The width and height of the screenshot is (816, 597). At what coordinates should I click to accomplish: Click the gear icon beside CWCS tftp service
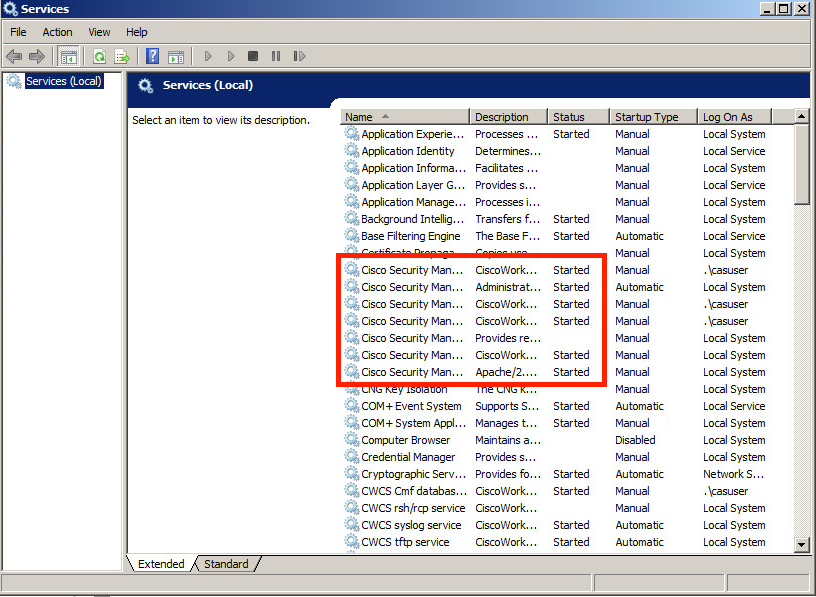pos(352,541)
